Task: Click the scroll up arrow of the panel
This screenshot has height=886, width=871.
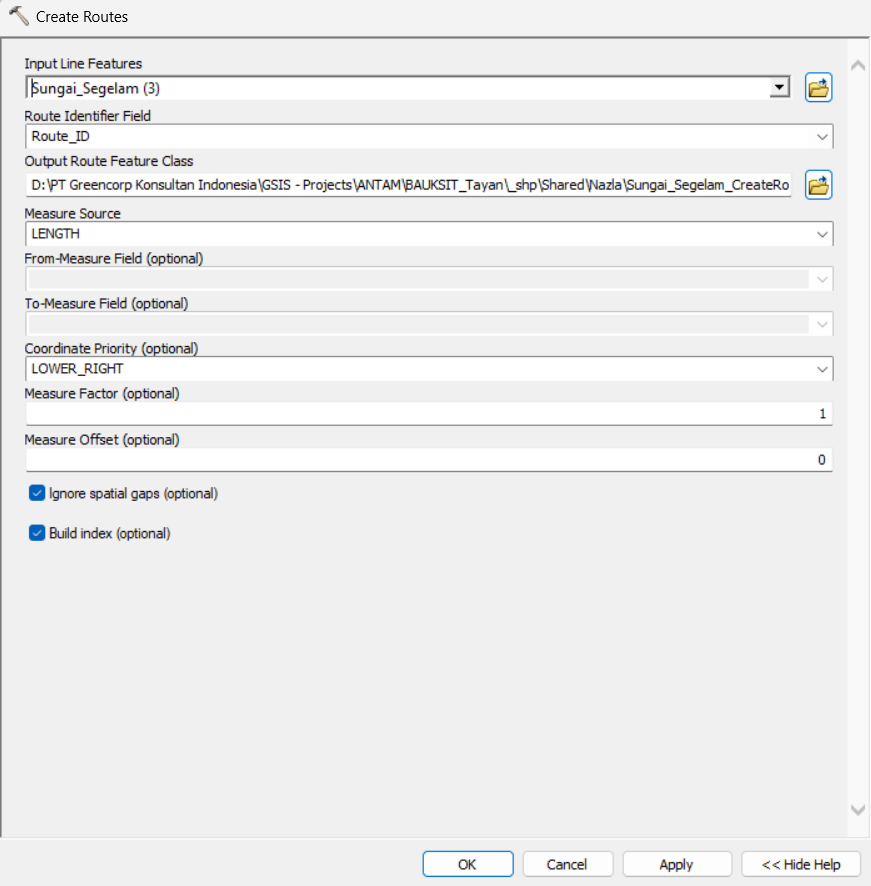Action: pos(858,66)
